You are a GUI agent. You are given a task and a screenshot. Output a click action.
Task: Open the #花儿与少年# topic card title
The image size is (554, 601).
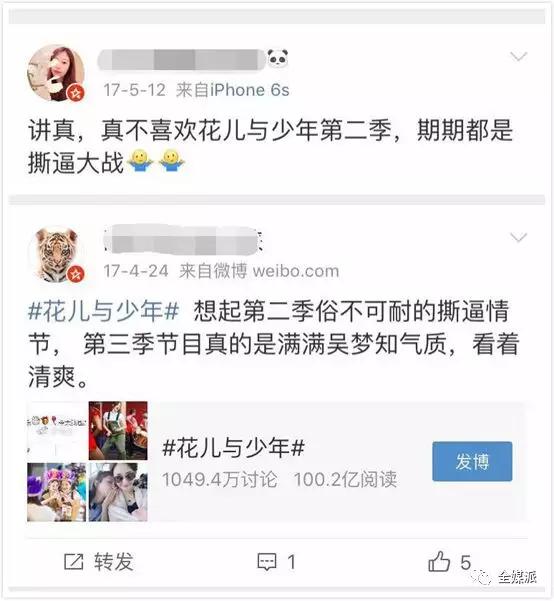[233, 447]
